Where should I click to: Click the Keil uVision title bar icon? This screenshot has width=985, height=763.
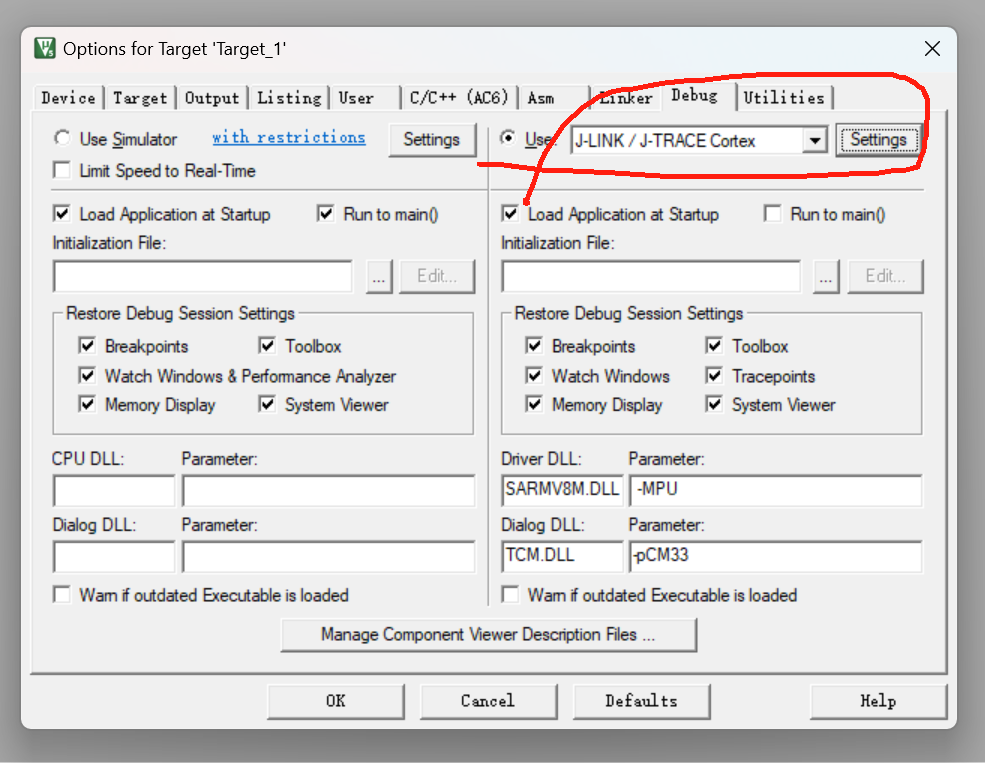pyautogui.click(x=45, y=48)
